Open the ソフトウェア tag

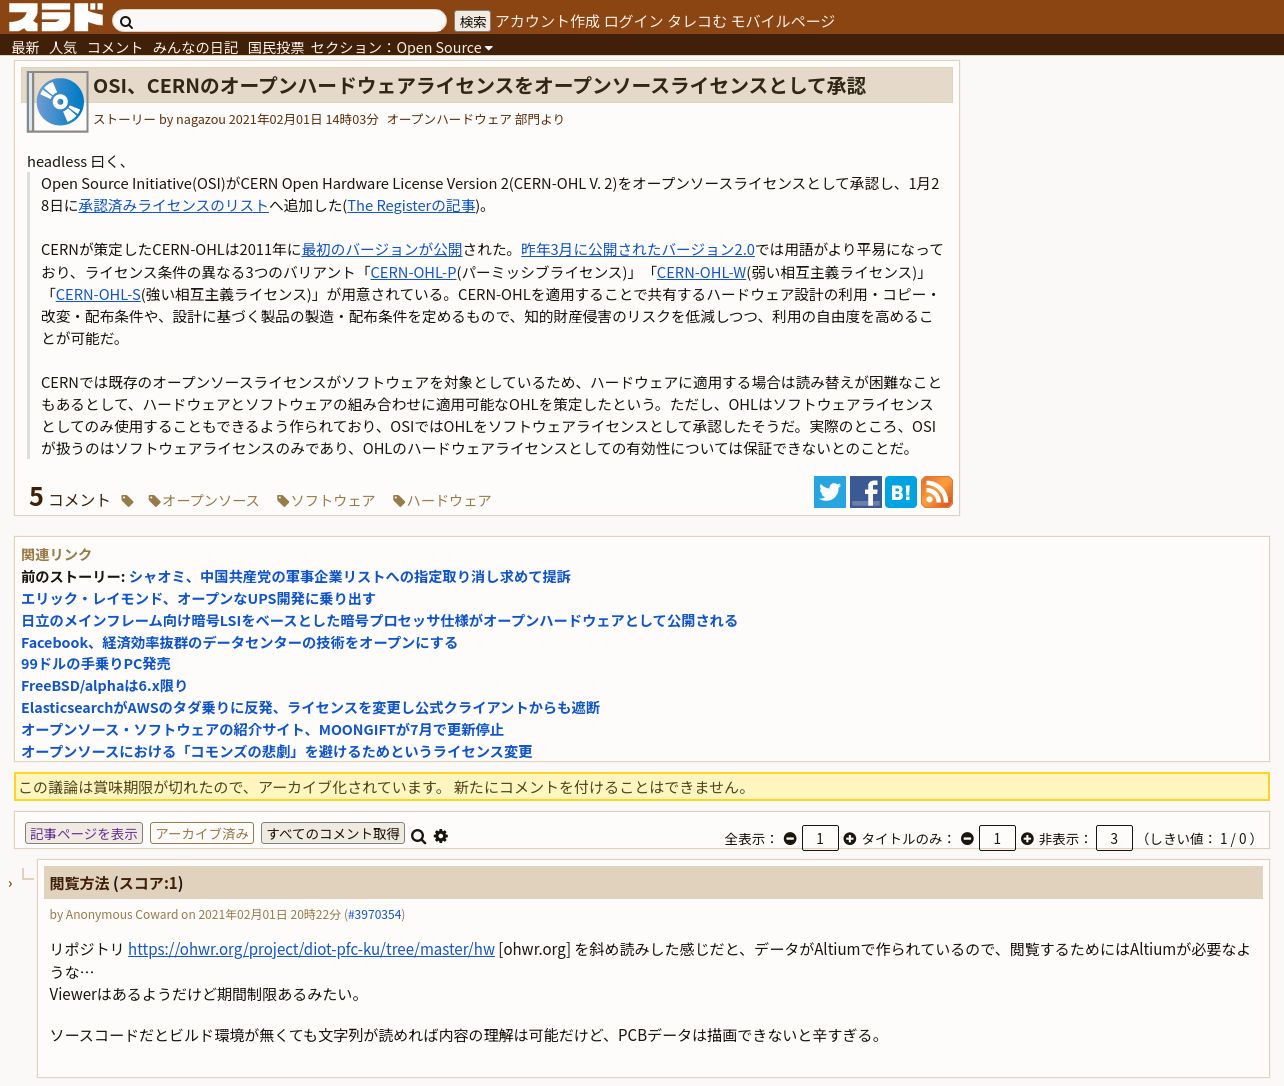(x=326, y=501)
